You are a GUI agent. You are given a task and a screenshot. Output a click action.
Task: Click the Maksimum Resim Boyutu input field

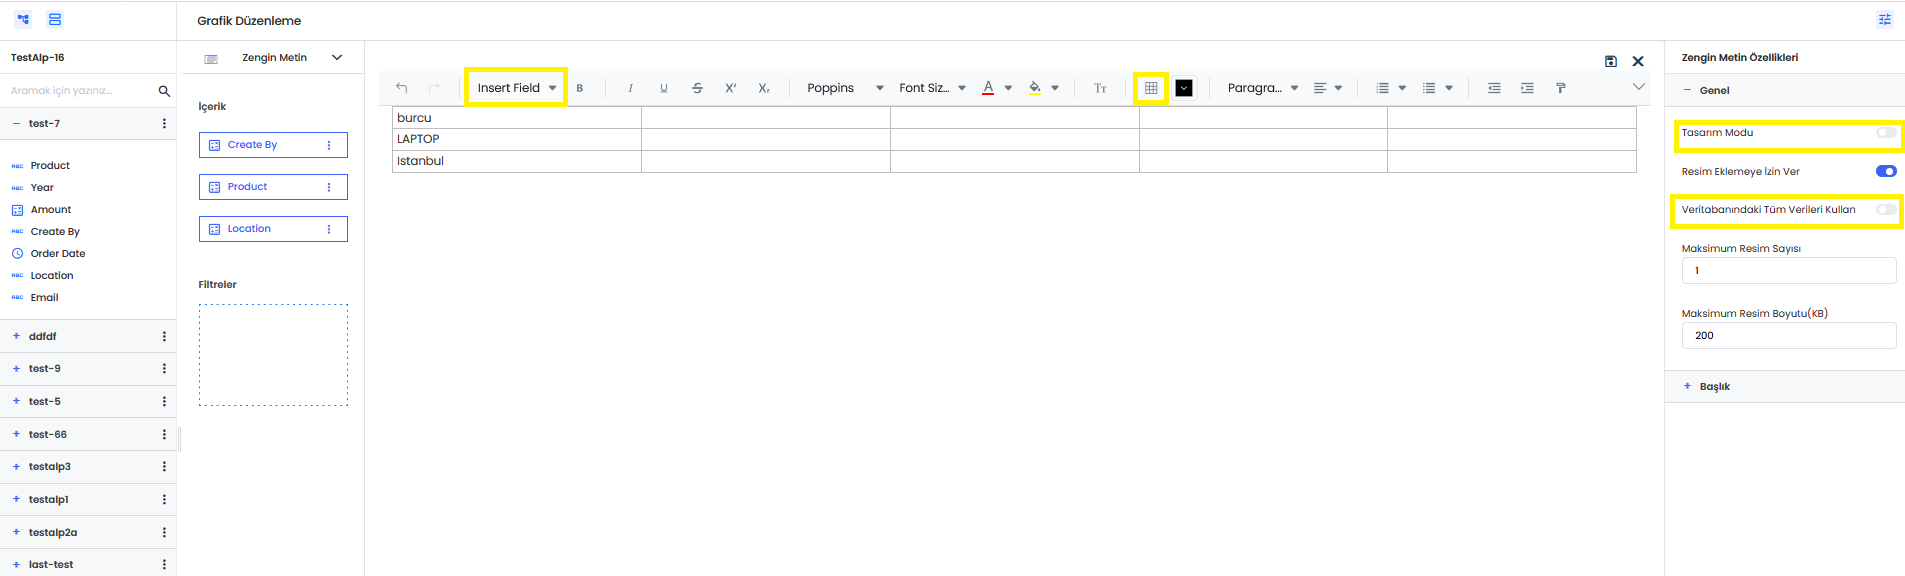1788,336
